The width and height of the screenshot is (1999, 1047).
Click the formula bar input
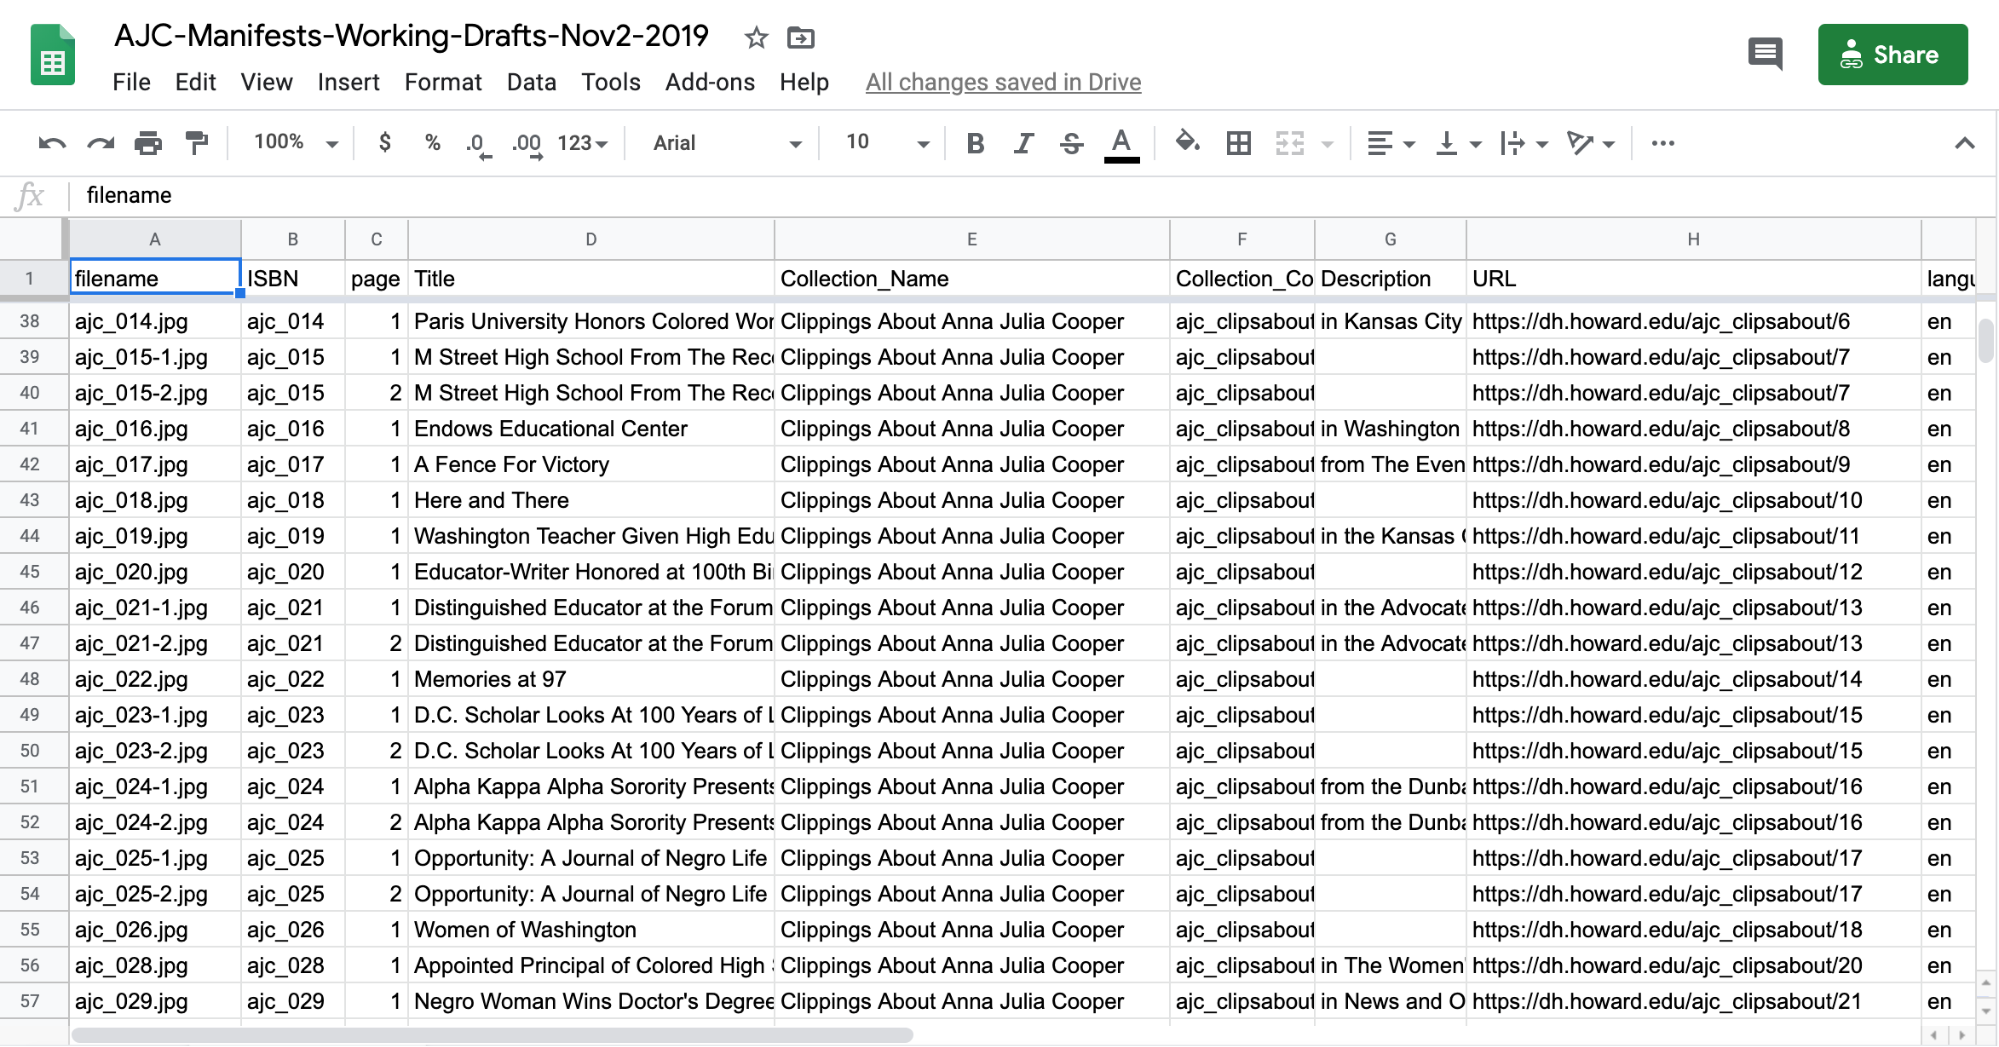(x=1030, y=195)
